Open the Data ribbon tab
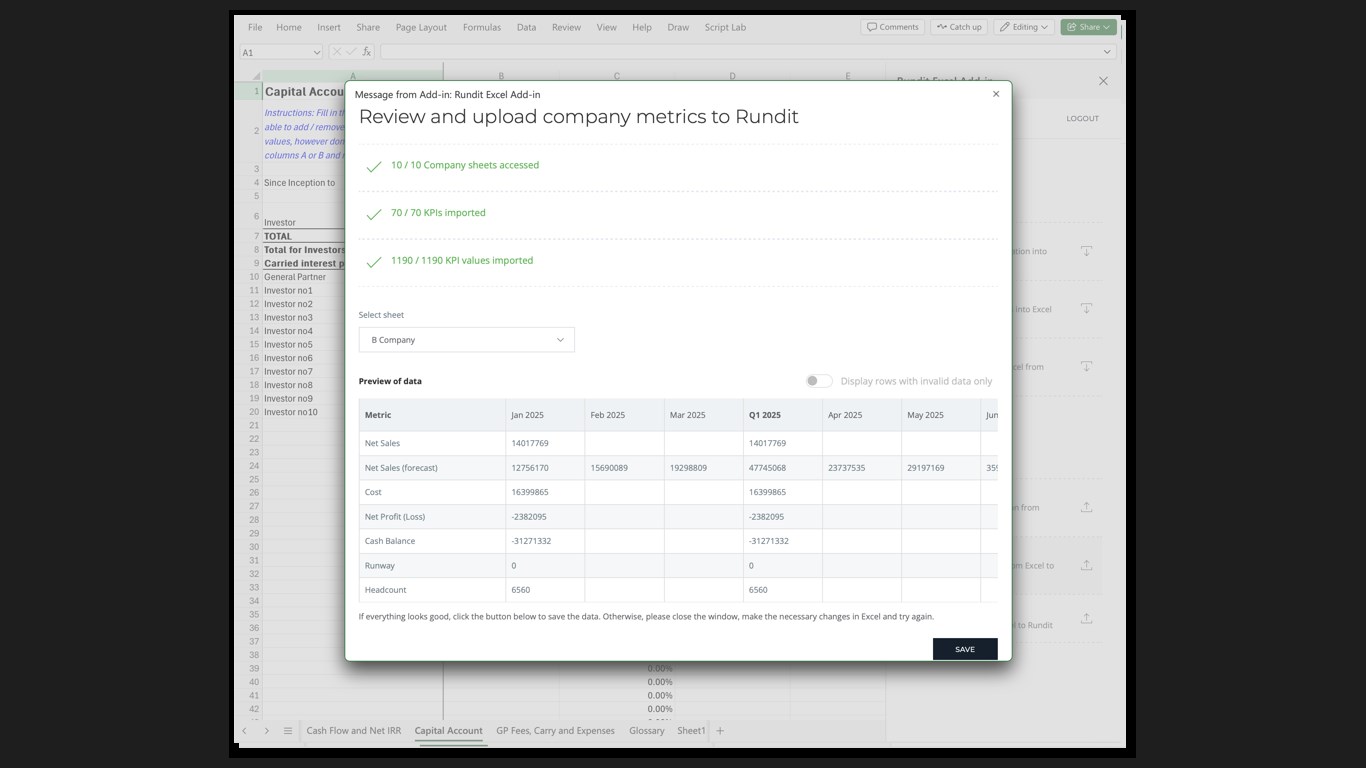This screenshot has height=768, width=1366. (x=526, y=27)
